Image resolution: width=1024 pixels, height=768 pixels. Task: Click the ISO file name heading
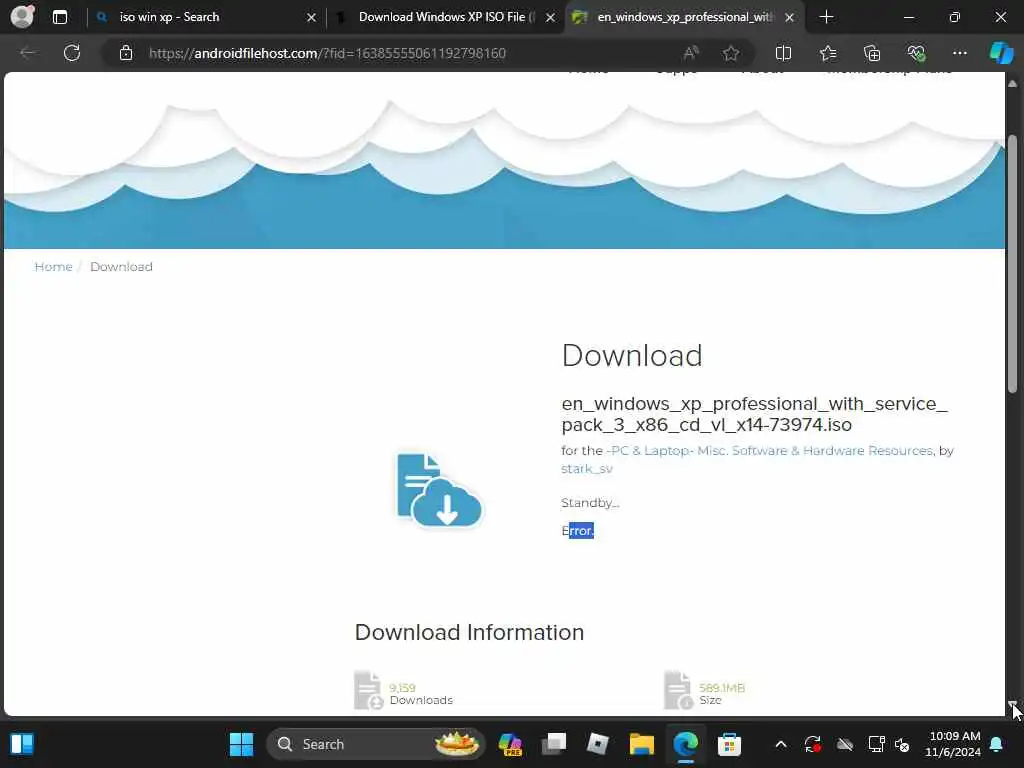[x=754, y=414]
